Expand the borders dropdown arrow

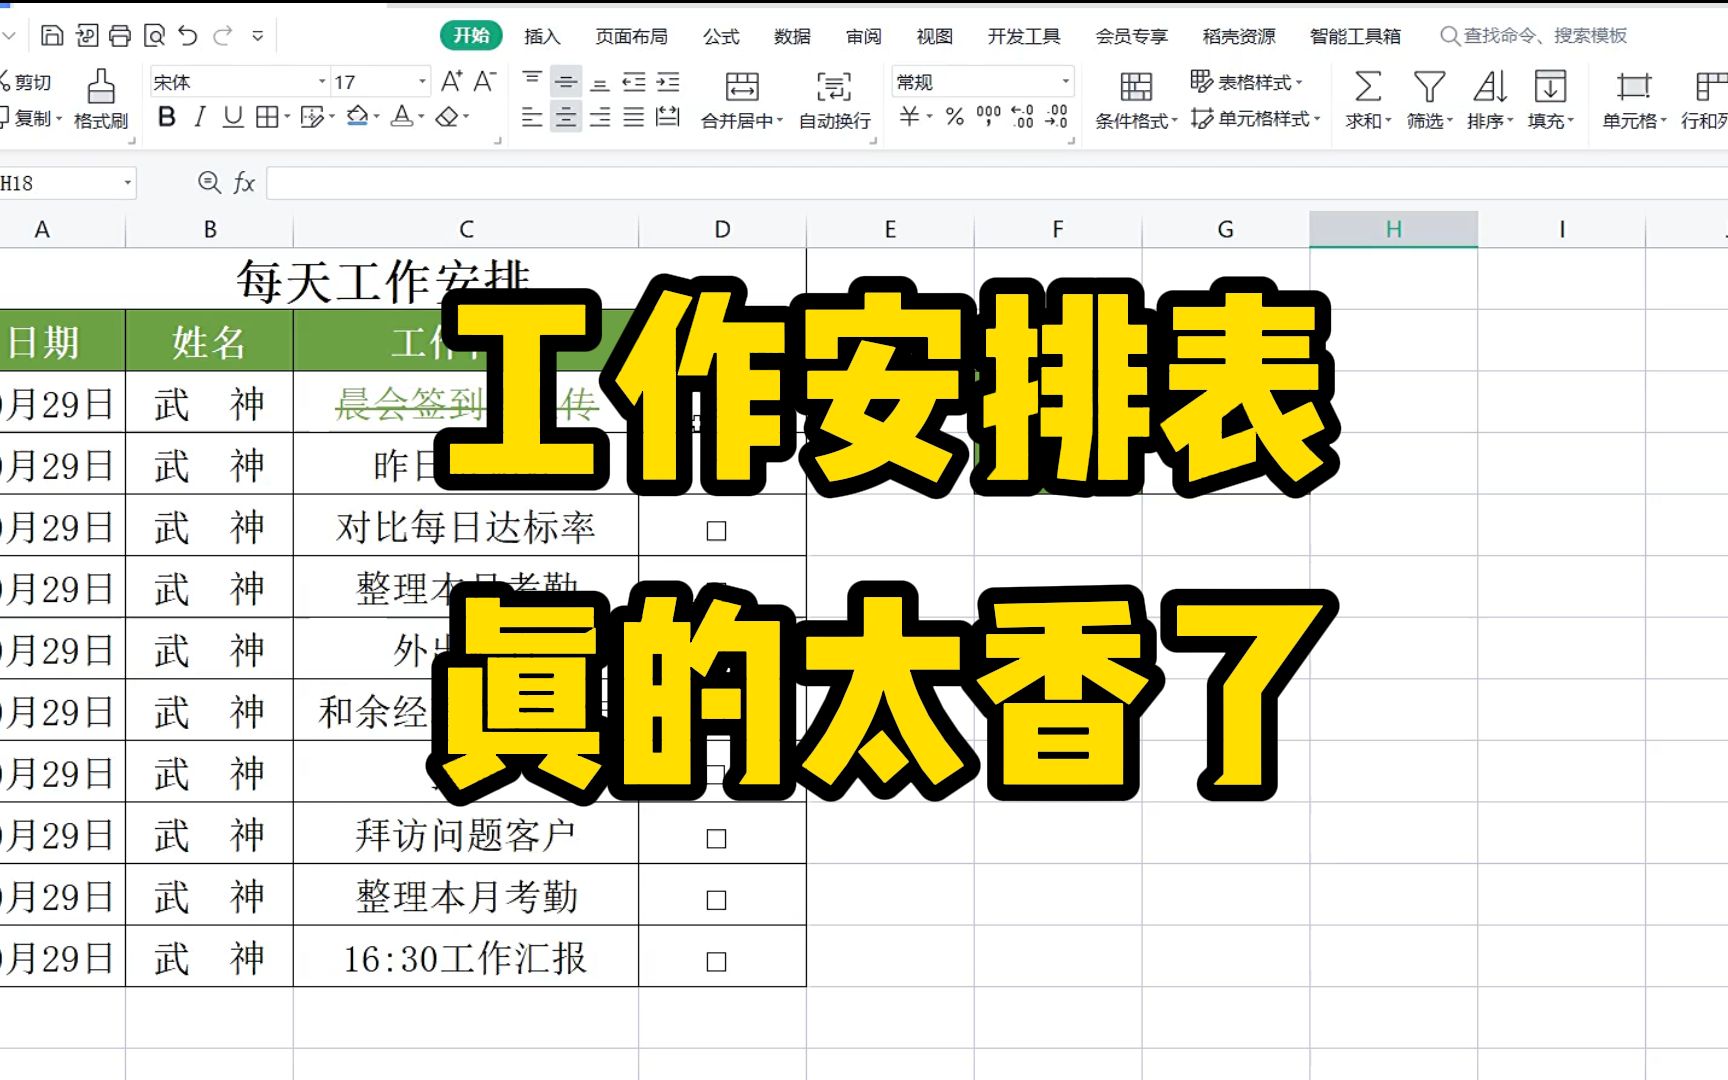pyautogui.click(x=286, y=117)
